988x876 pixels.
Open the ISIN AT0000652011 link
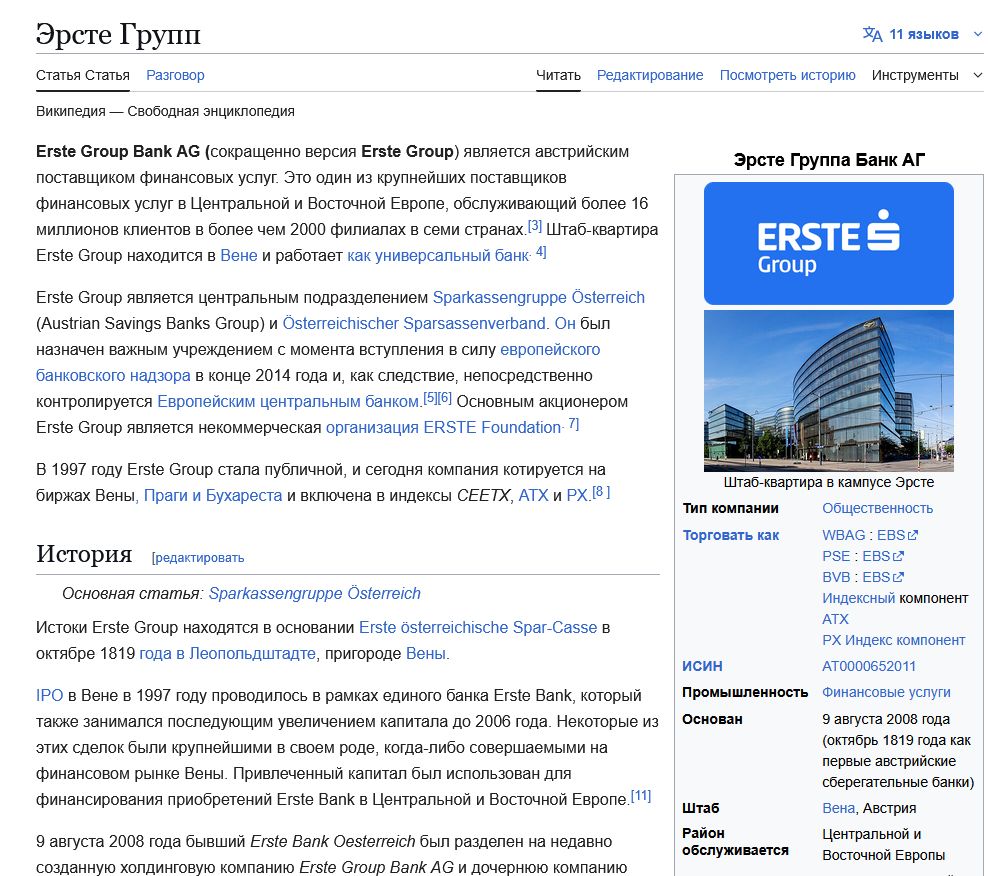point(868,666)
